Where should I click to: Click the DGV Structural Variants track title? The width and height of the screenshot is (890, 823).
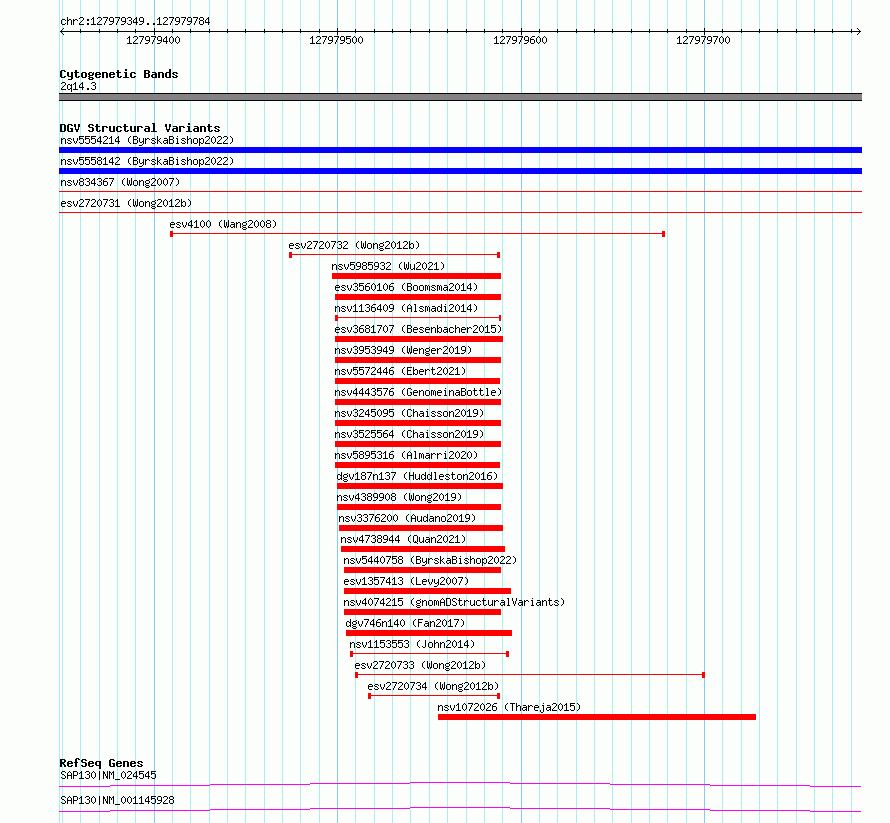140,128
